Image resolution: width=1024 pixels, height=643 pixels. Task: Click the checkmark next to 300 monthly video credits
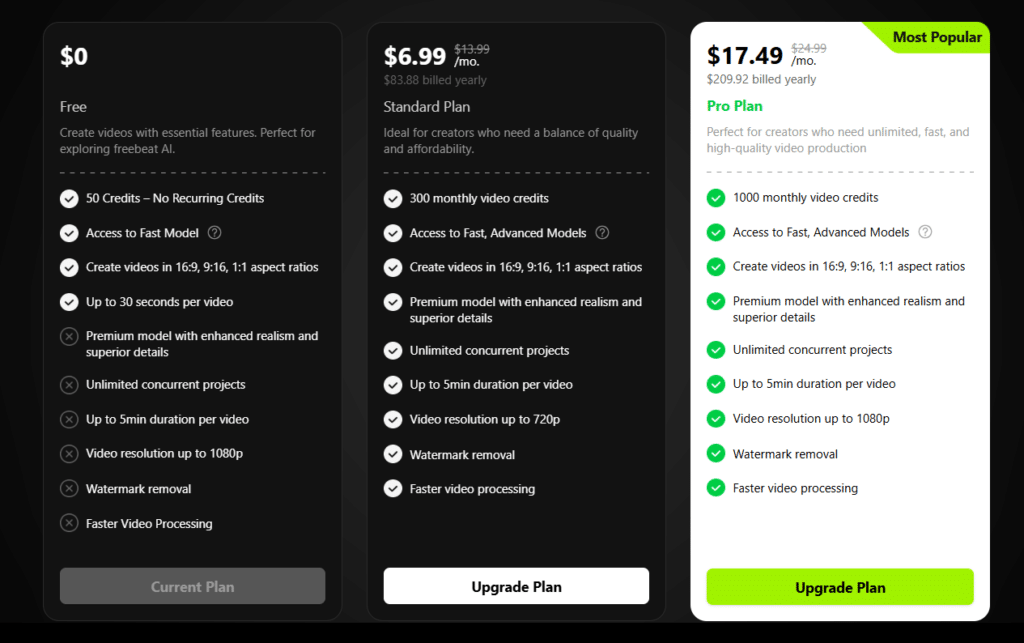[392, 198]
